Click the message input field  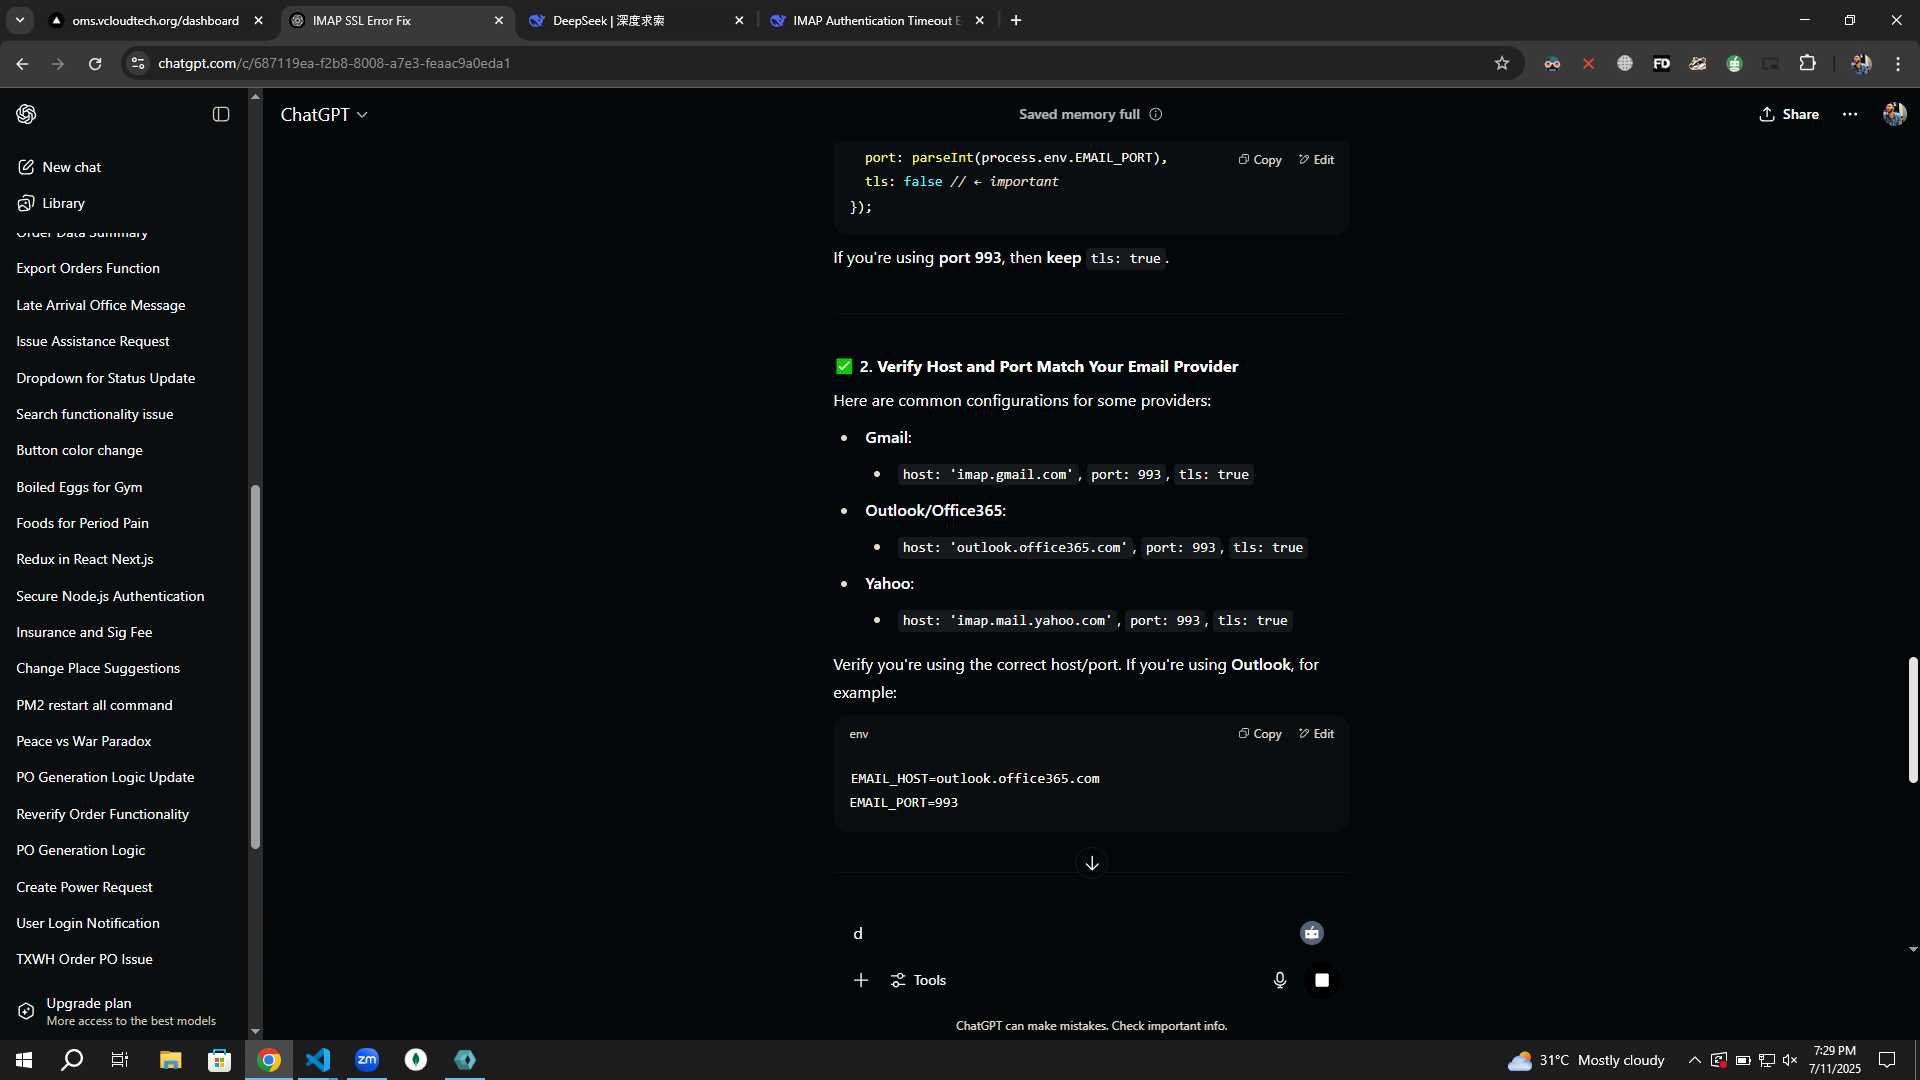1070,933
